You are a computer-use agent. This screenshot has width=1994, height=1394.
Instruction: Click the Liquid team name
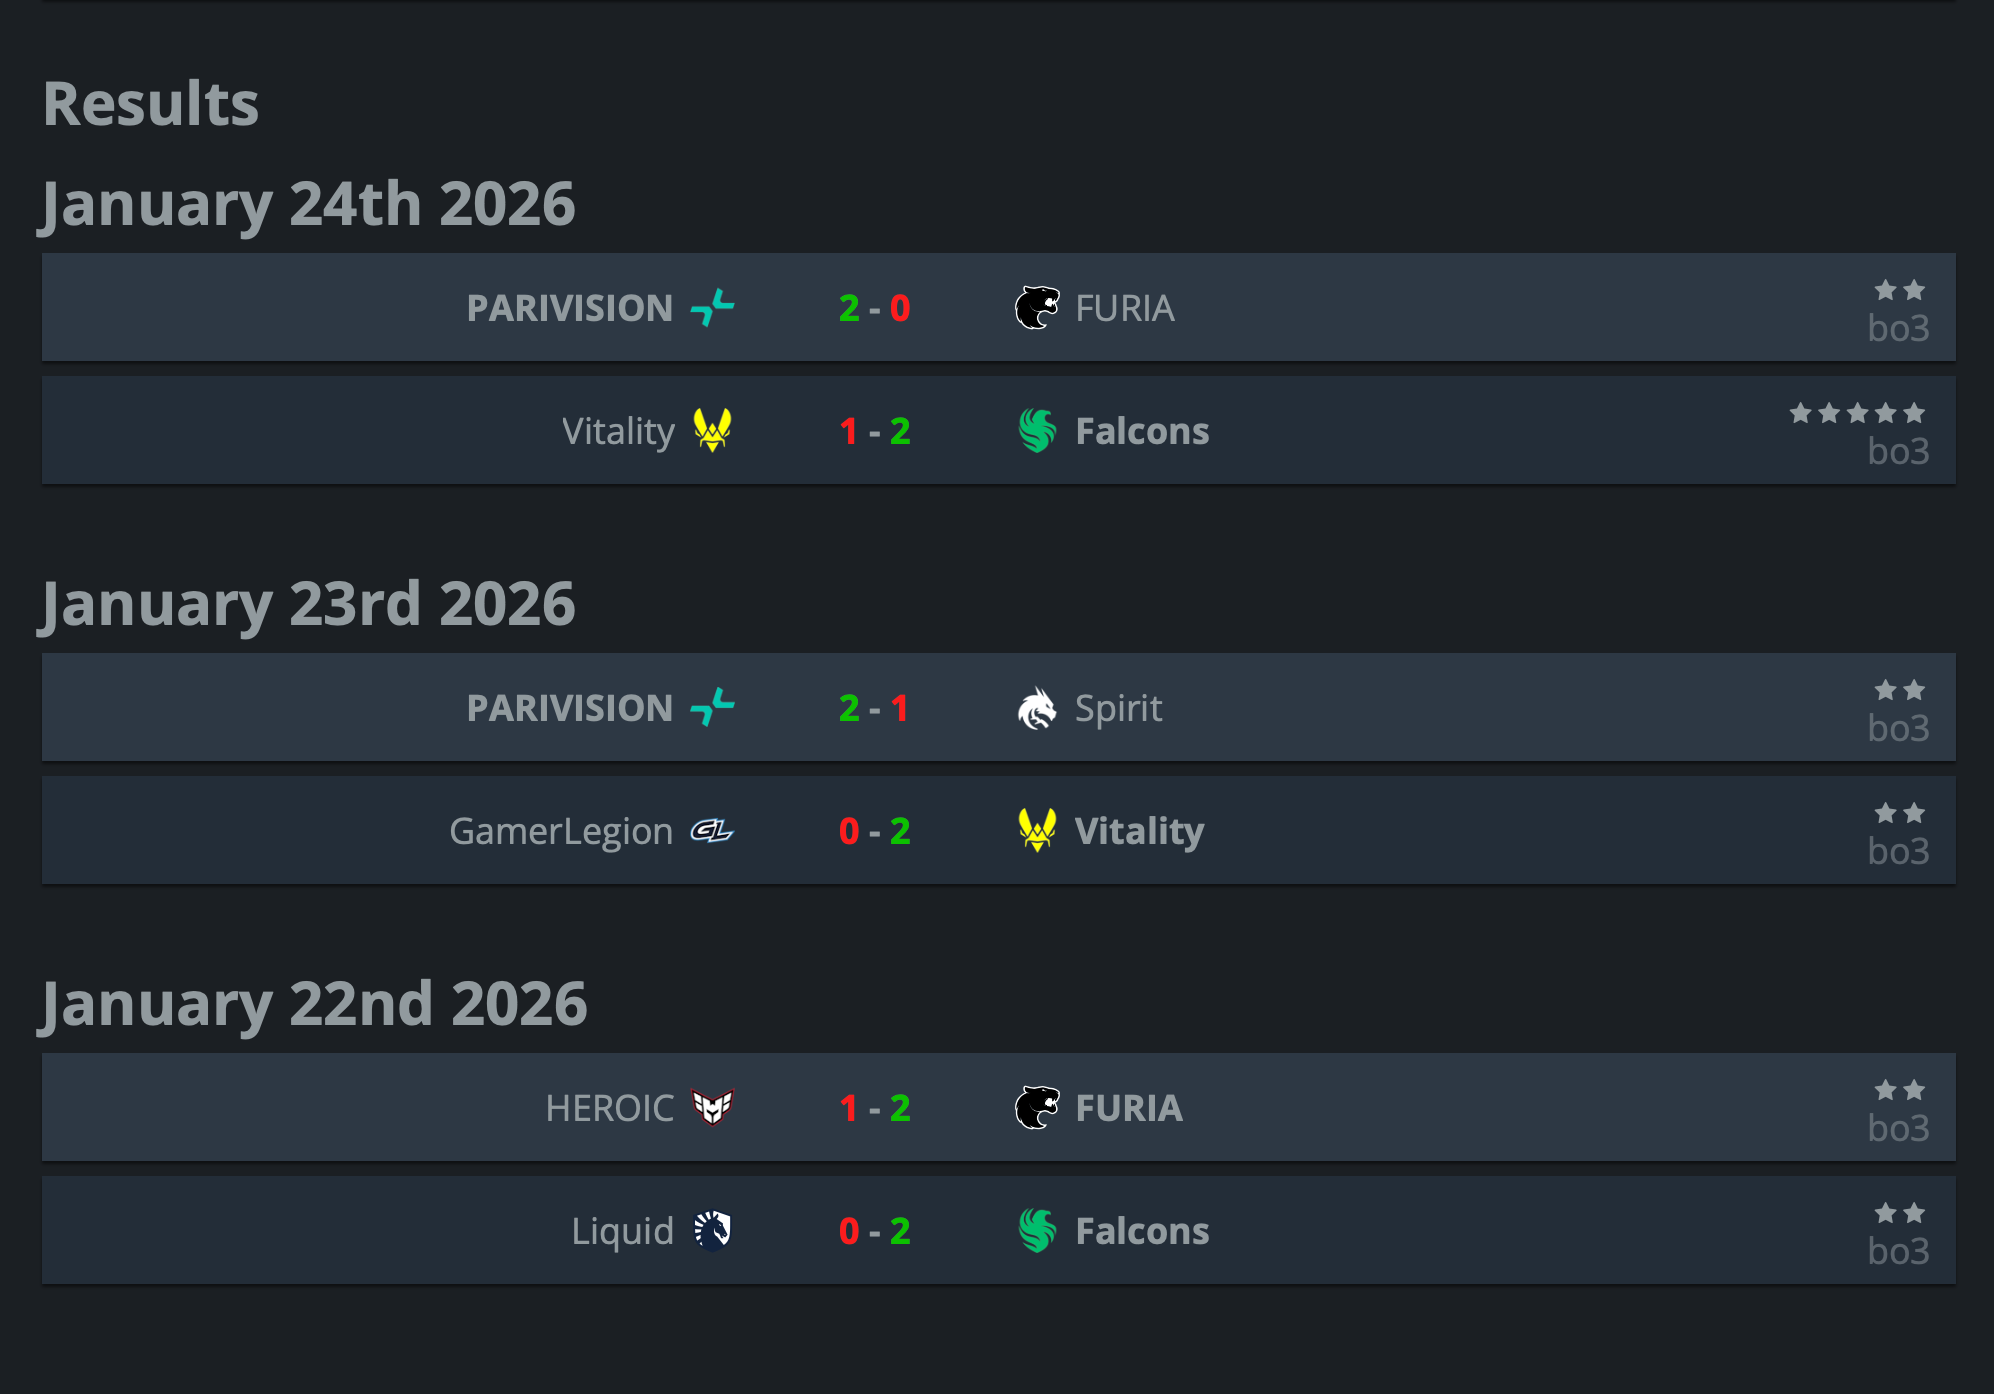[x=622, y=1231]
